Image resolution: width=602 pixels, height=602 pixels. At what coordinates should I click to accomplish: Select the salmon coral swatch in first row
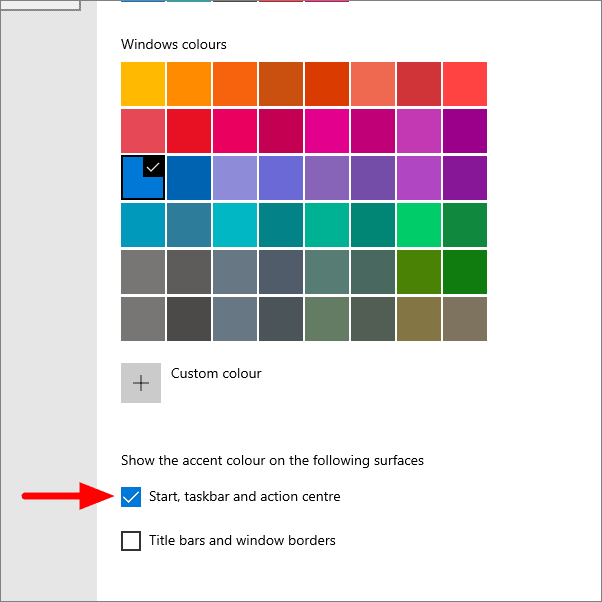(x=373, y=84)
